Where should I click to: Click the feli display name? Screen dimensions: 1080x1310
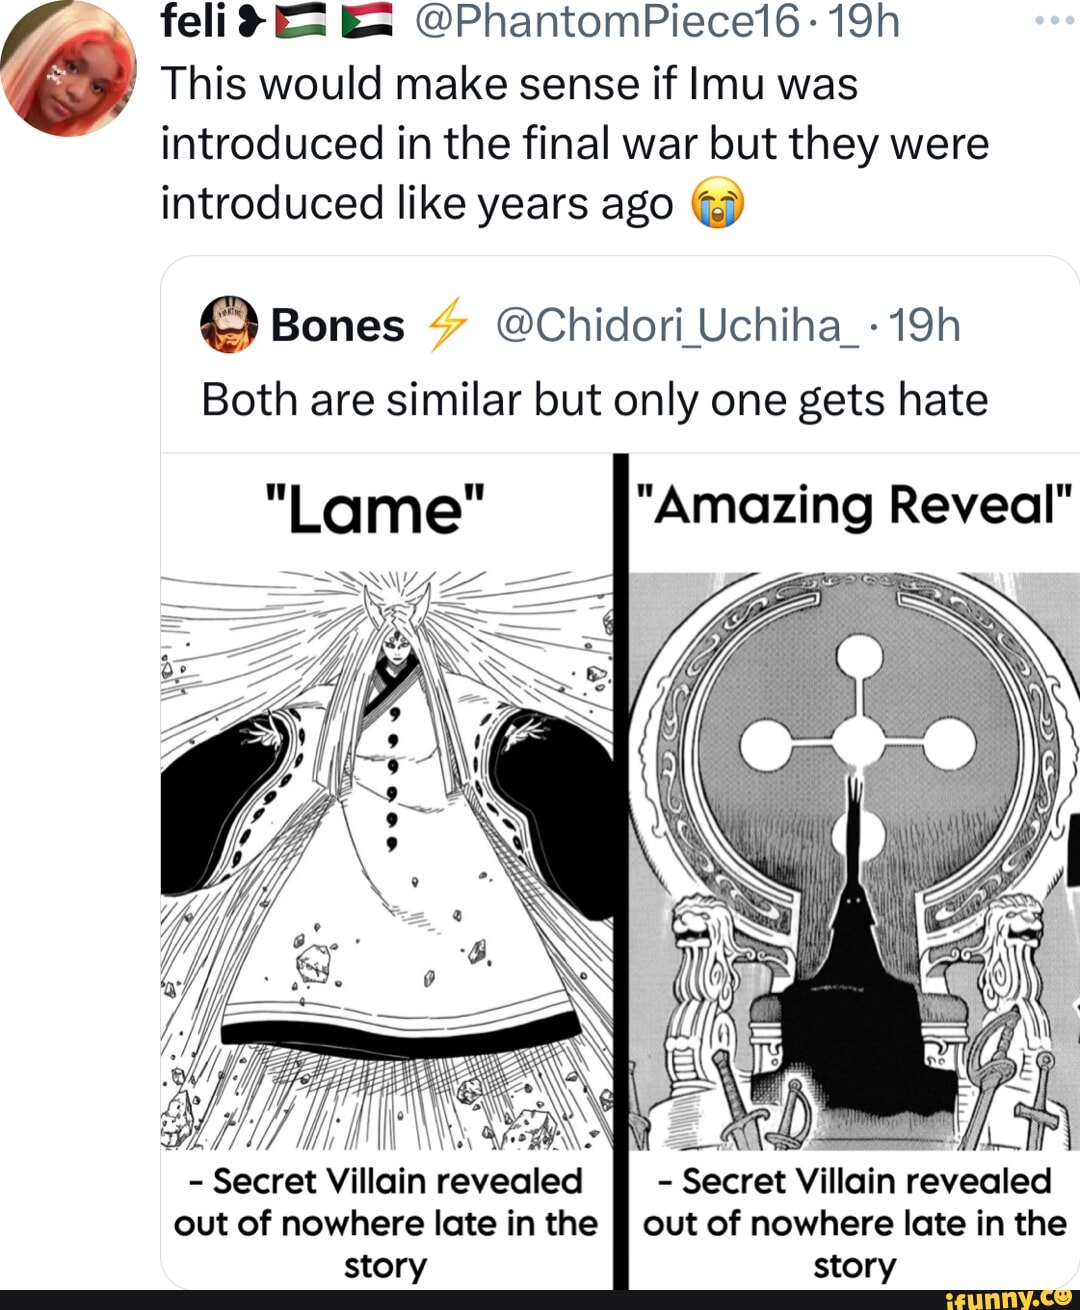click(x=193, y=21)
